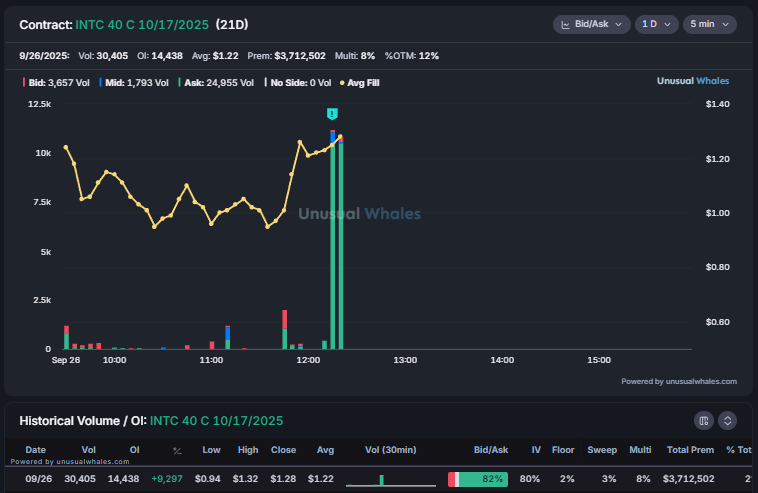This screenshot has height=493, width=758.
Task: Expand the 1 D time range dropdown
Action: pos(655,24)
